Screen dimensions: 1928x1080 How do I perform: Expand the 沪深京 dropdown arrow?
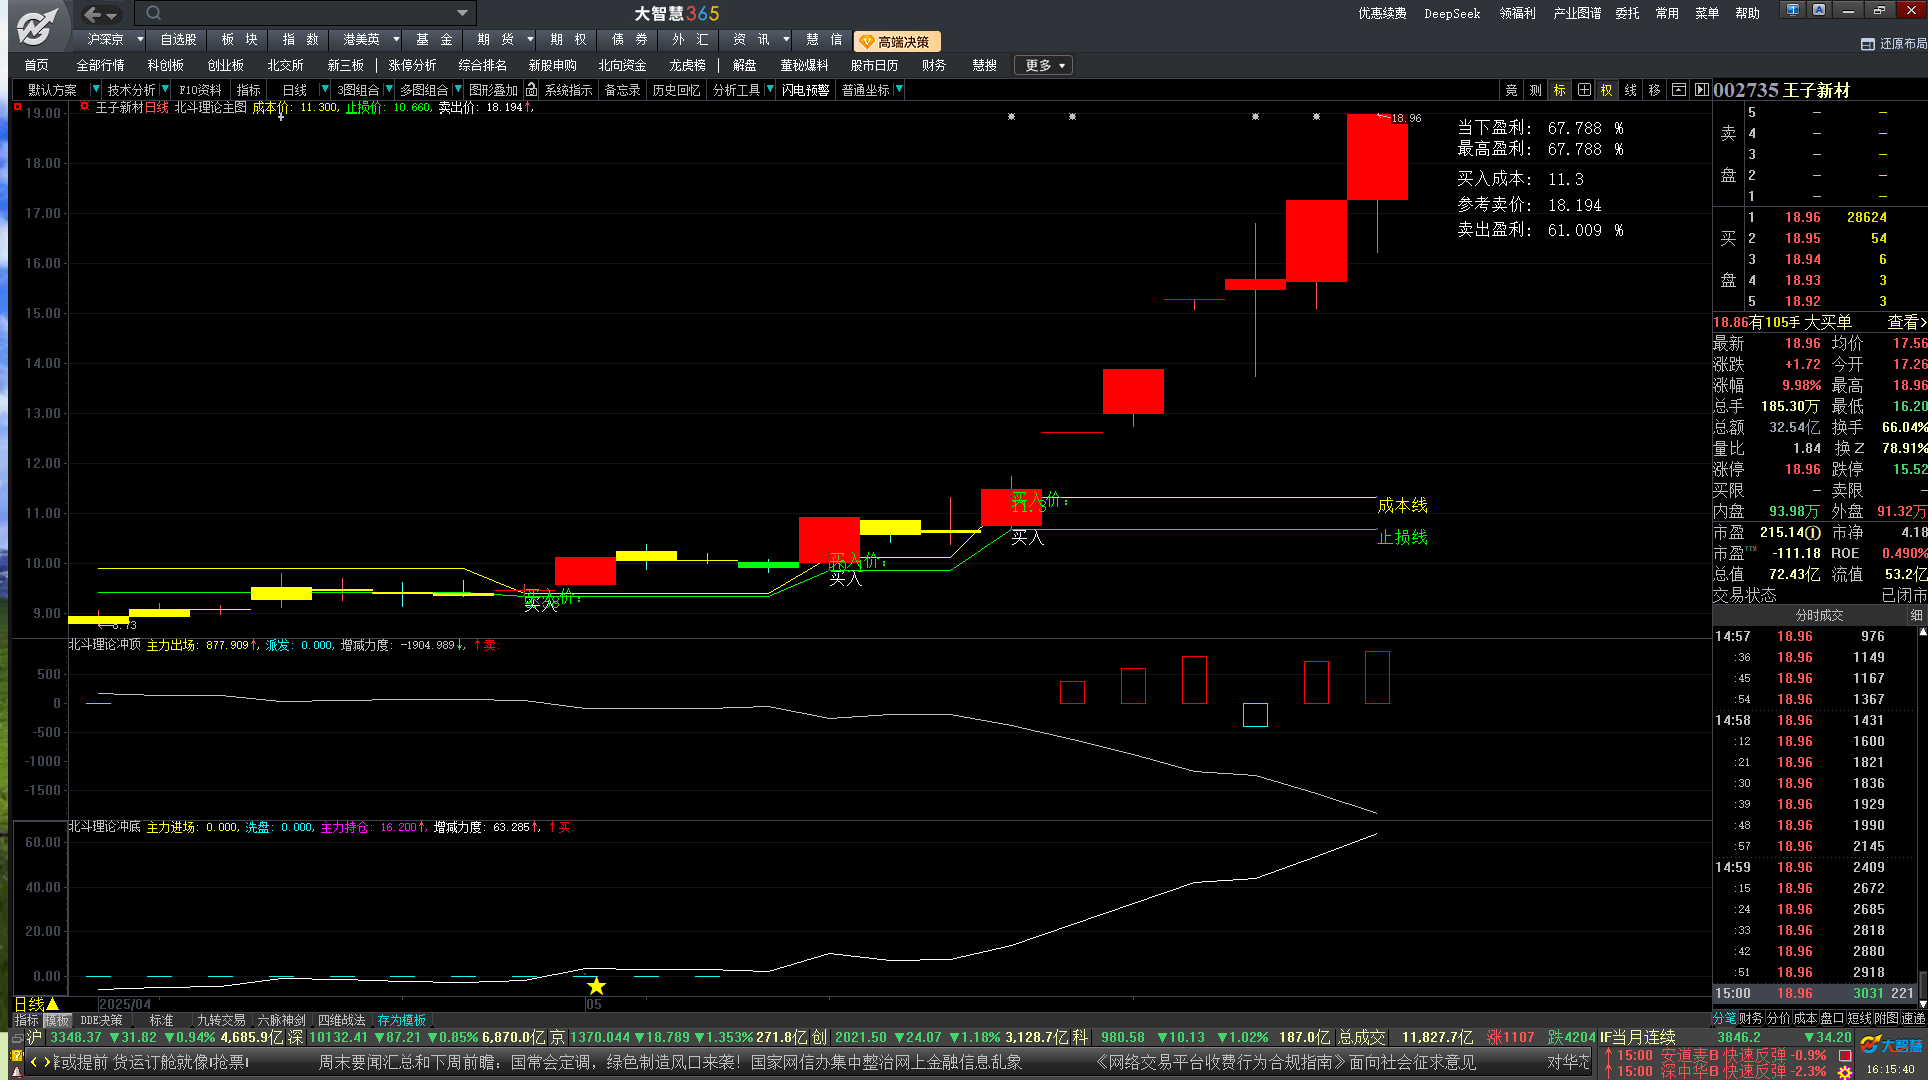coord(140,40)
